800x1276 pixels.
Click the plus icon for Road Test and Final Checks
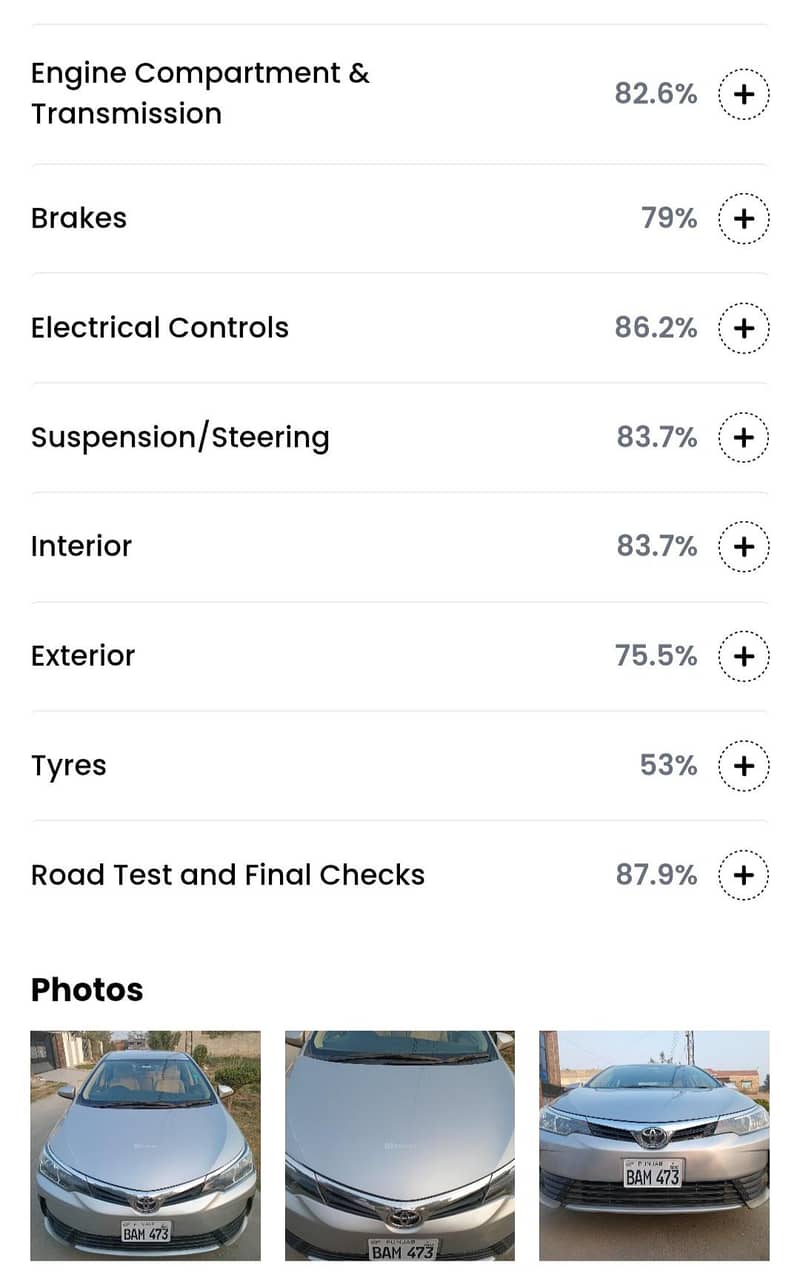pos(743,875)
